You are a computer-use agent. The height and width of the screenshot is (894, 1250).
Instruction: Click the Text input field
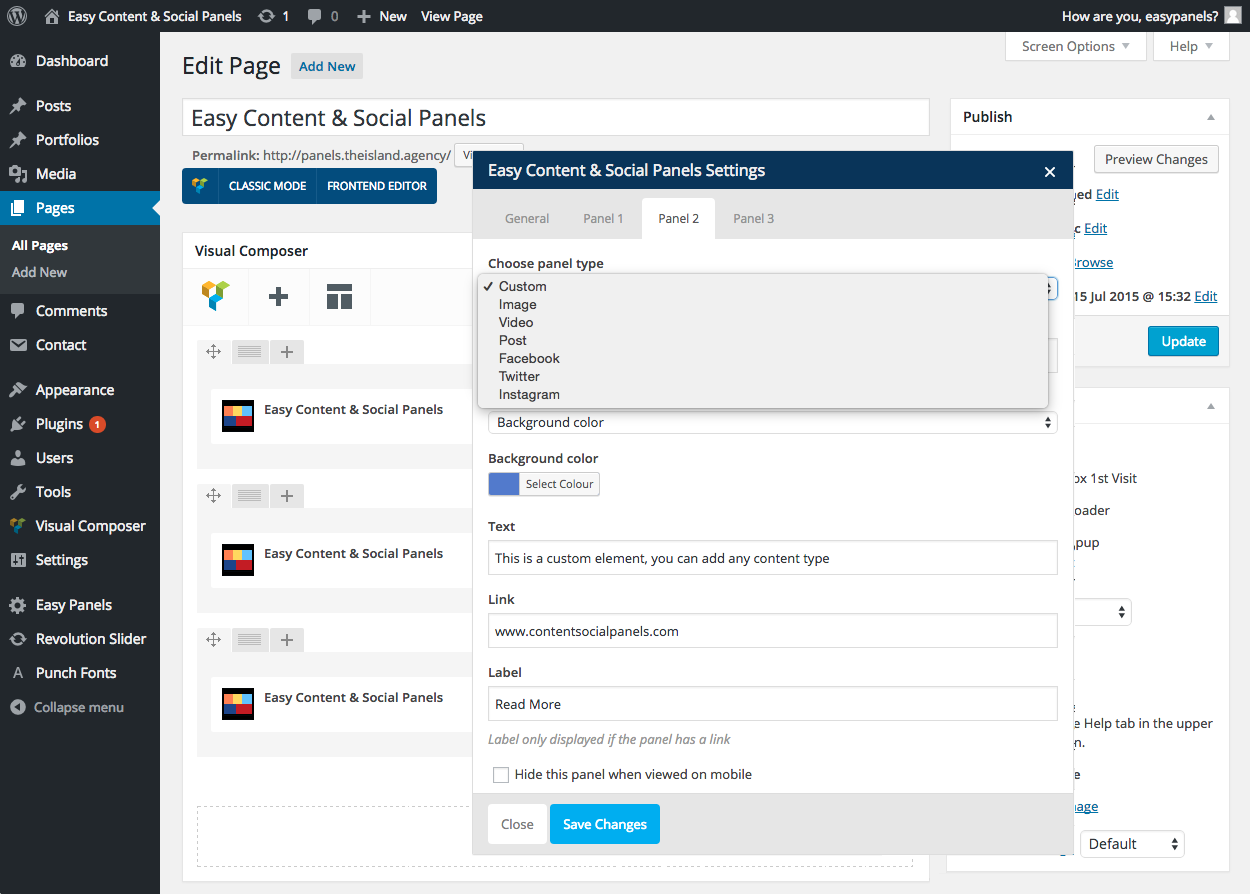[x=772, y=558]
